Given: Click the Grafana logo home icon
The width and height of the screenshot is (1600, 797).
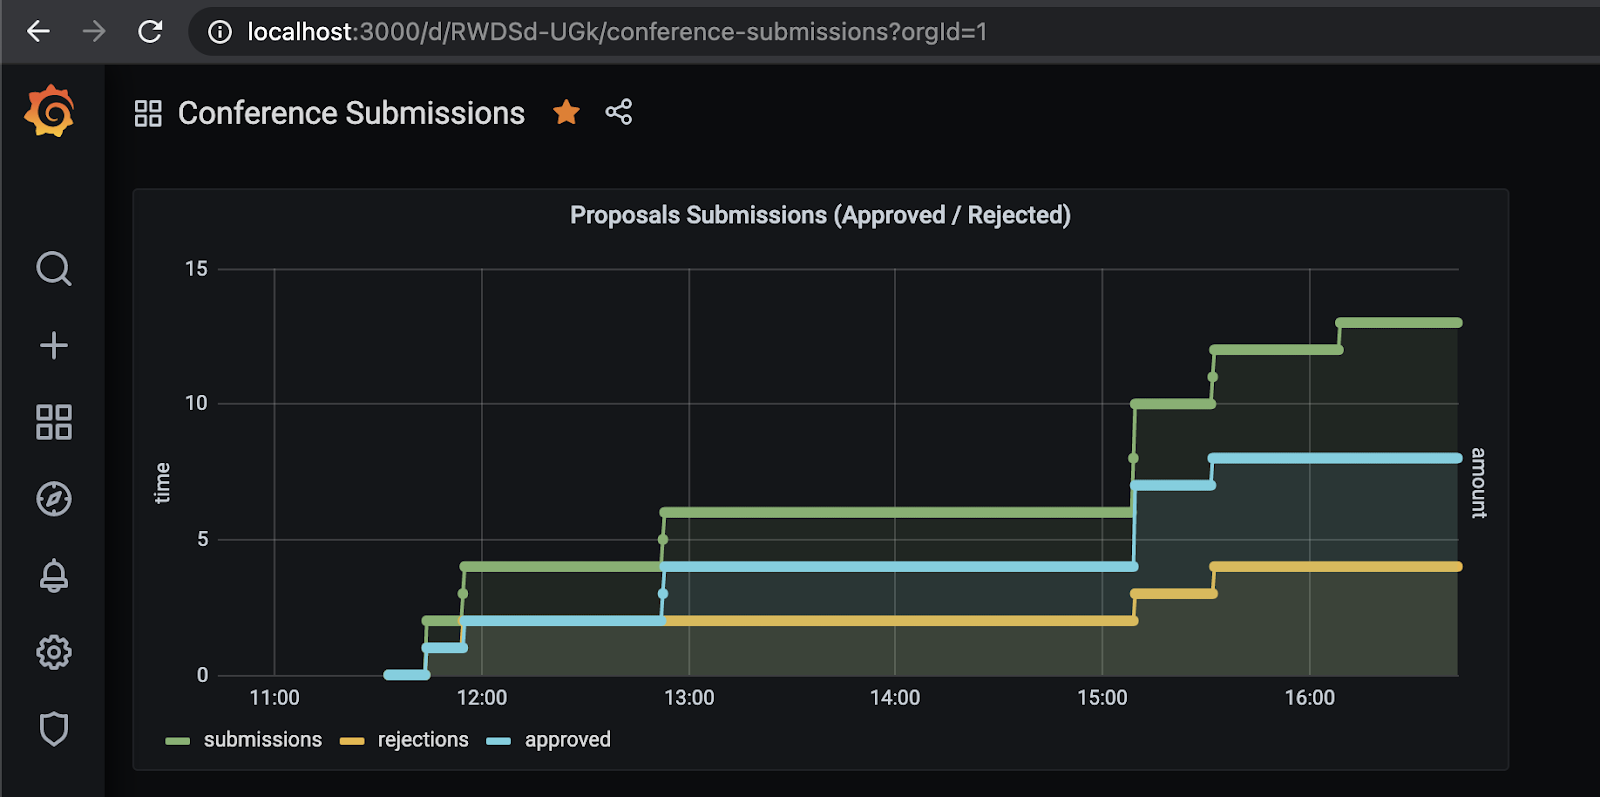Looking at the screenshot, I should (50, 111).
